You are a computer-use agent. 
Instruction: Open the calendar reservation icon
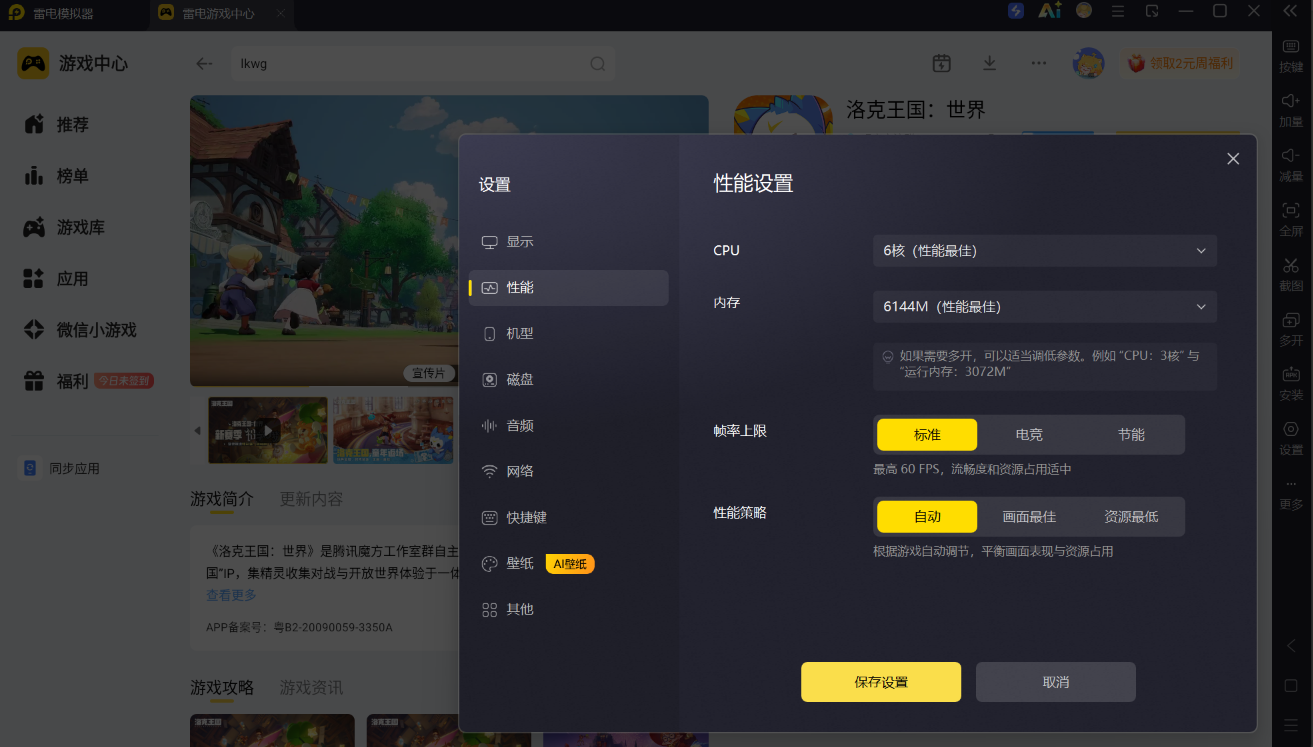(941, 63)
